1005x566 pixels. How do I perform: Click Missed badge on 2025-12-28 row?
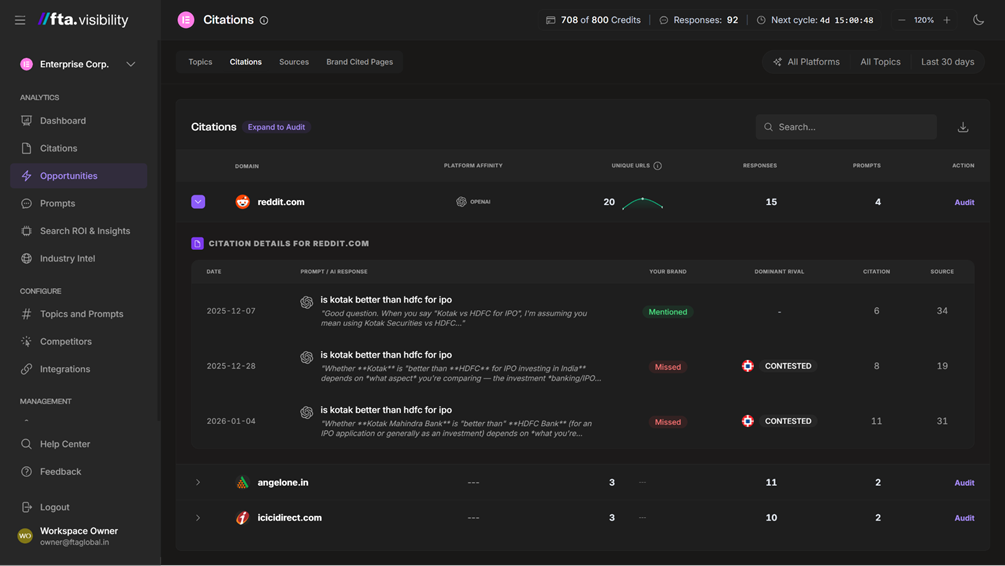pos(667,367)
